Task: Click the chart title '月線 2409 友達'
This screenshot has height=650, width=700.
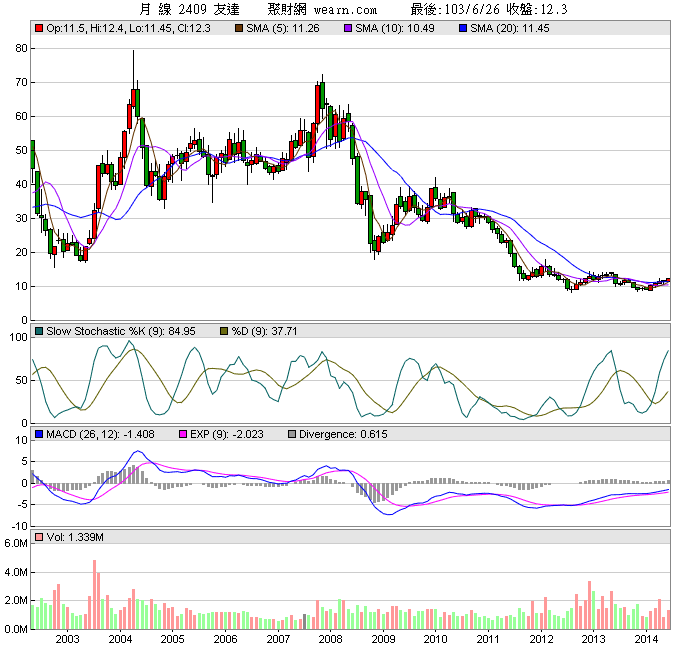Action: click(x=189, y=9)
